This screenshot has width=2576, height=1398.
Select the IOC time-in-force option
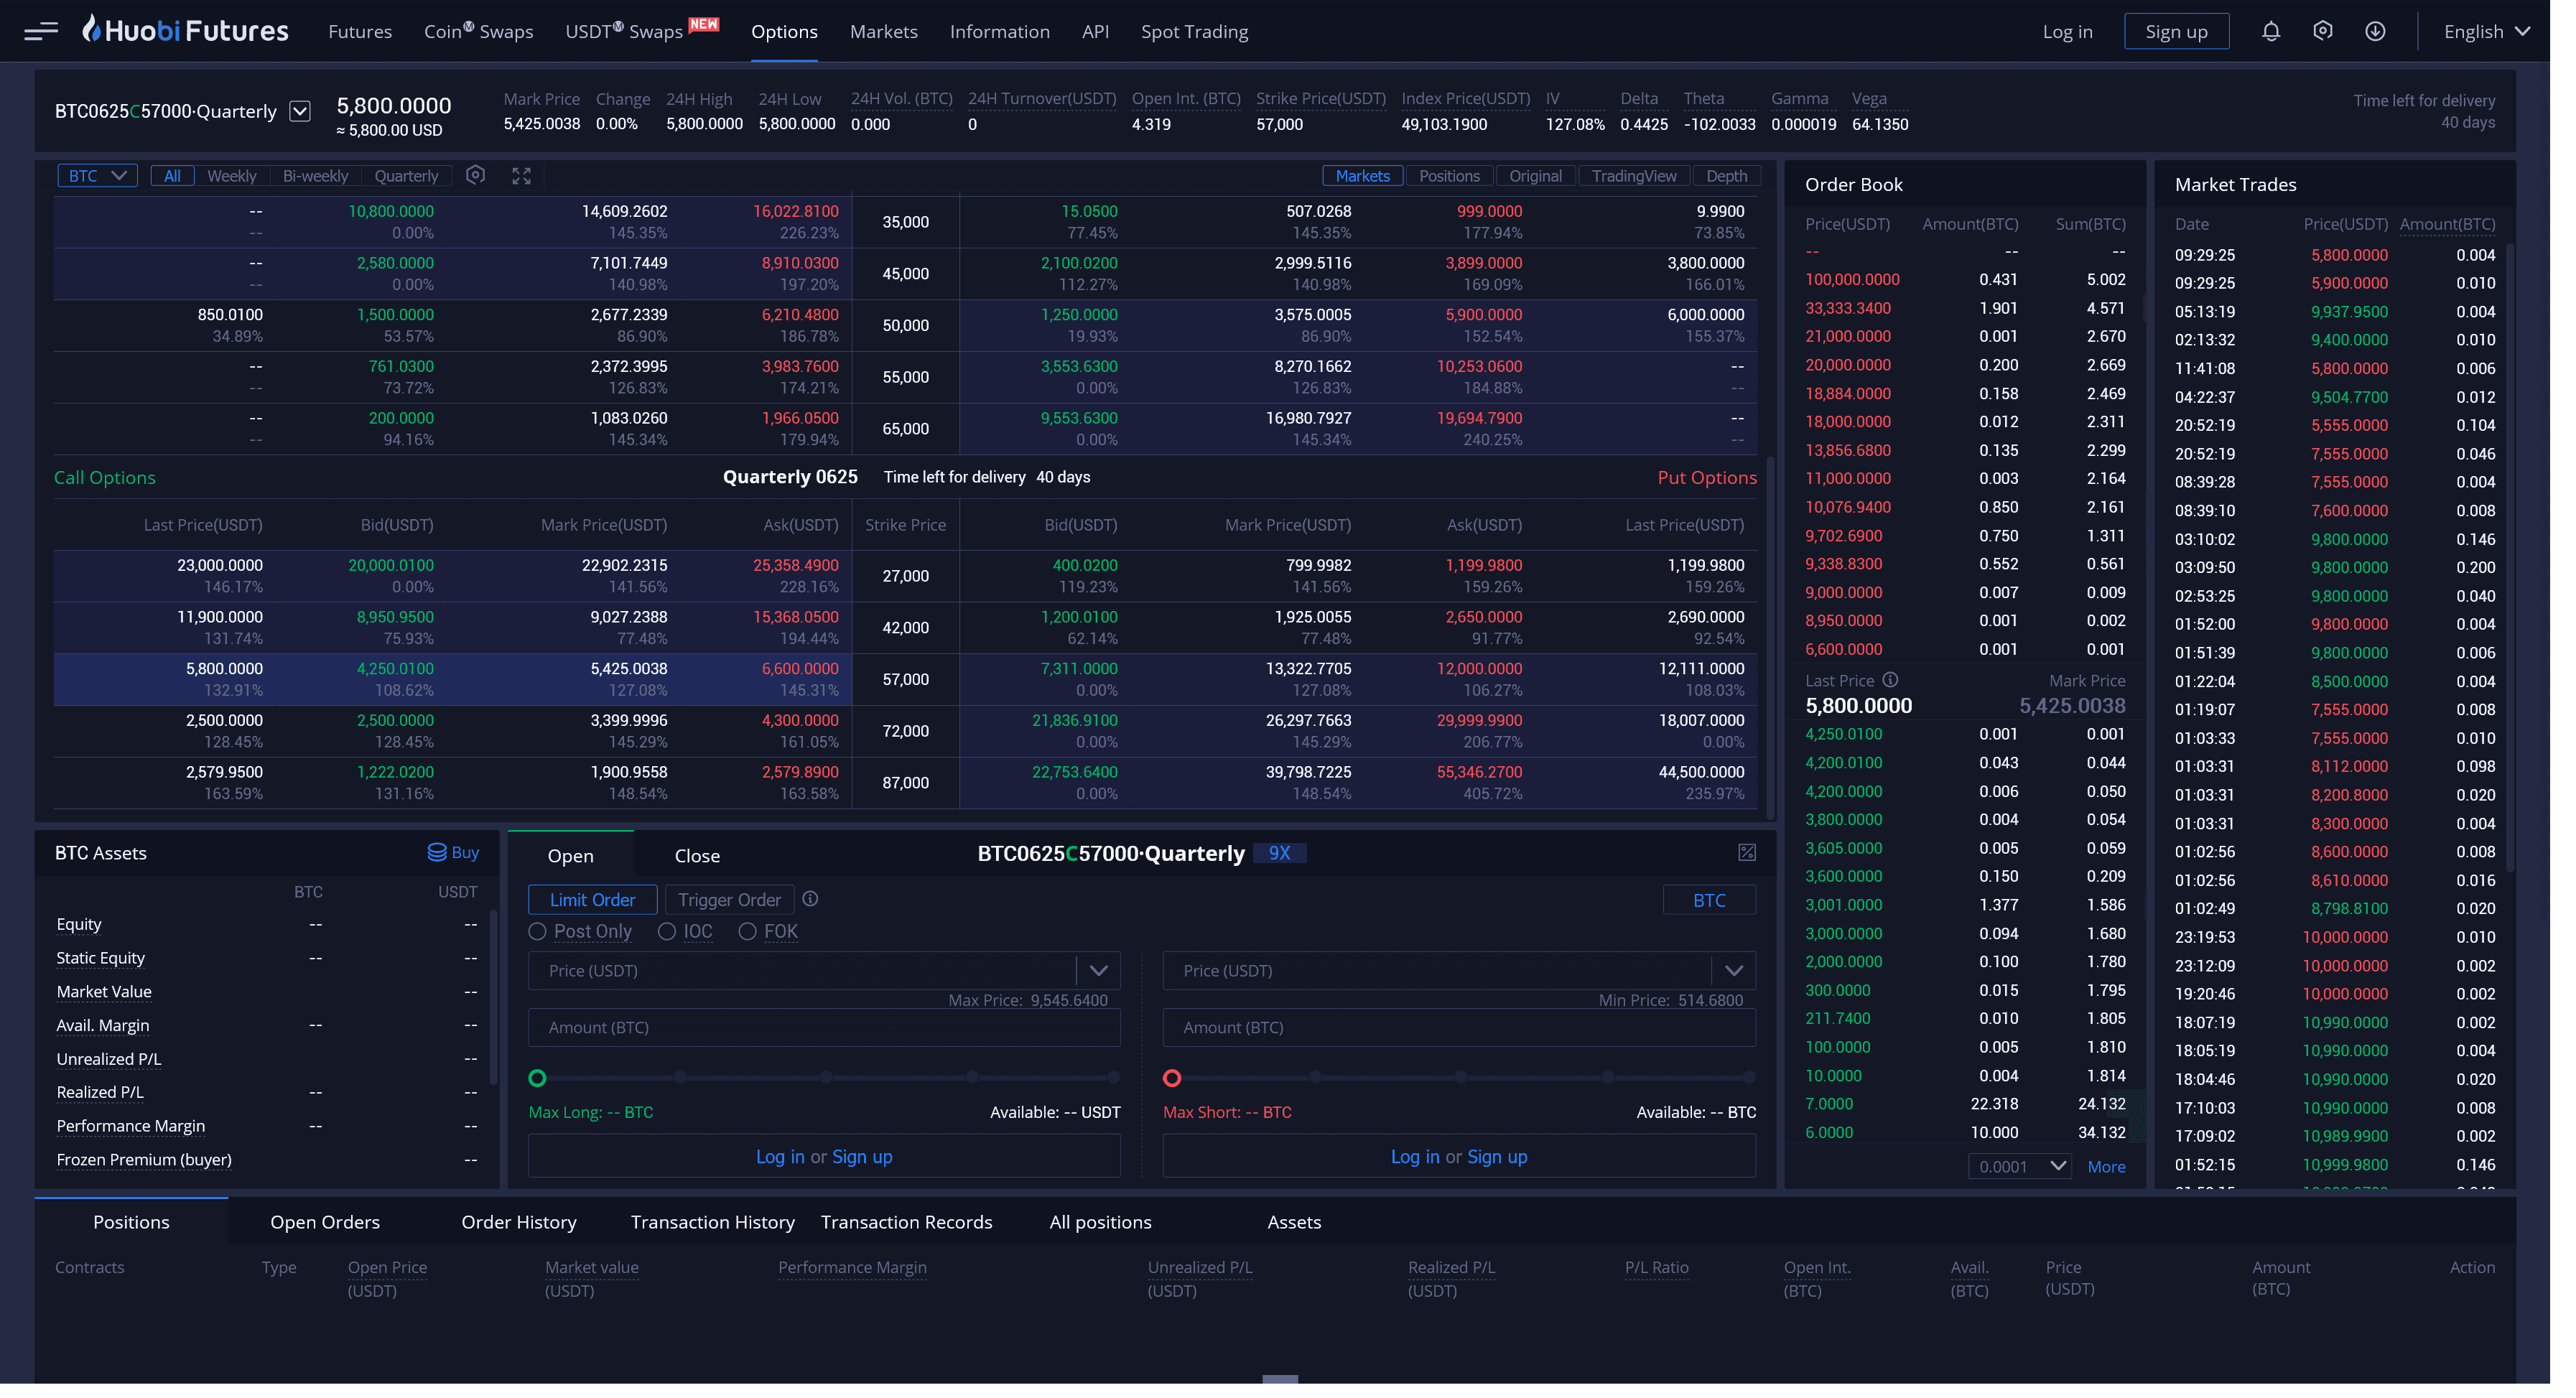click(668, 931)
